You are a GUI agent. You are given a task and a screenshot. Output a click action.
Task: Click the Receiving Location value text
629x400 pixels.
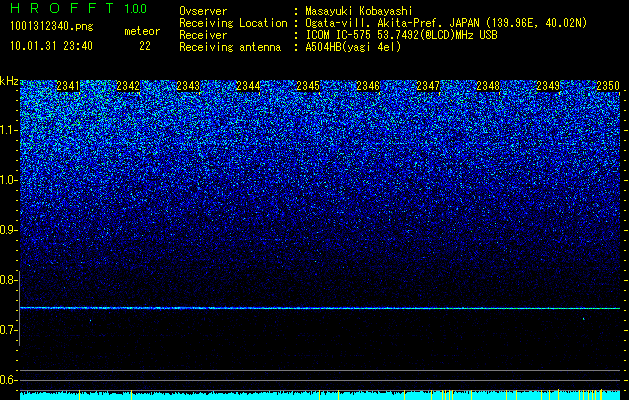pos(446,23)
